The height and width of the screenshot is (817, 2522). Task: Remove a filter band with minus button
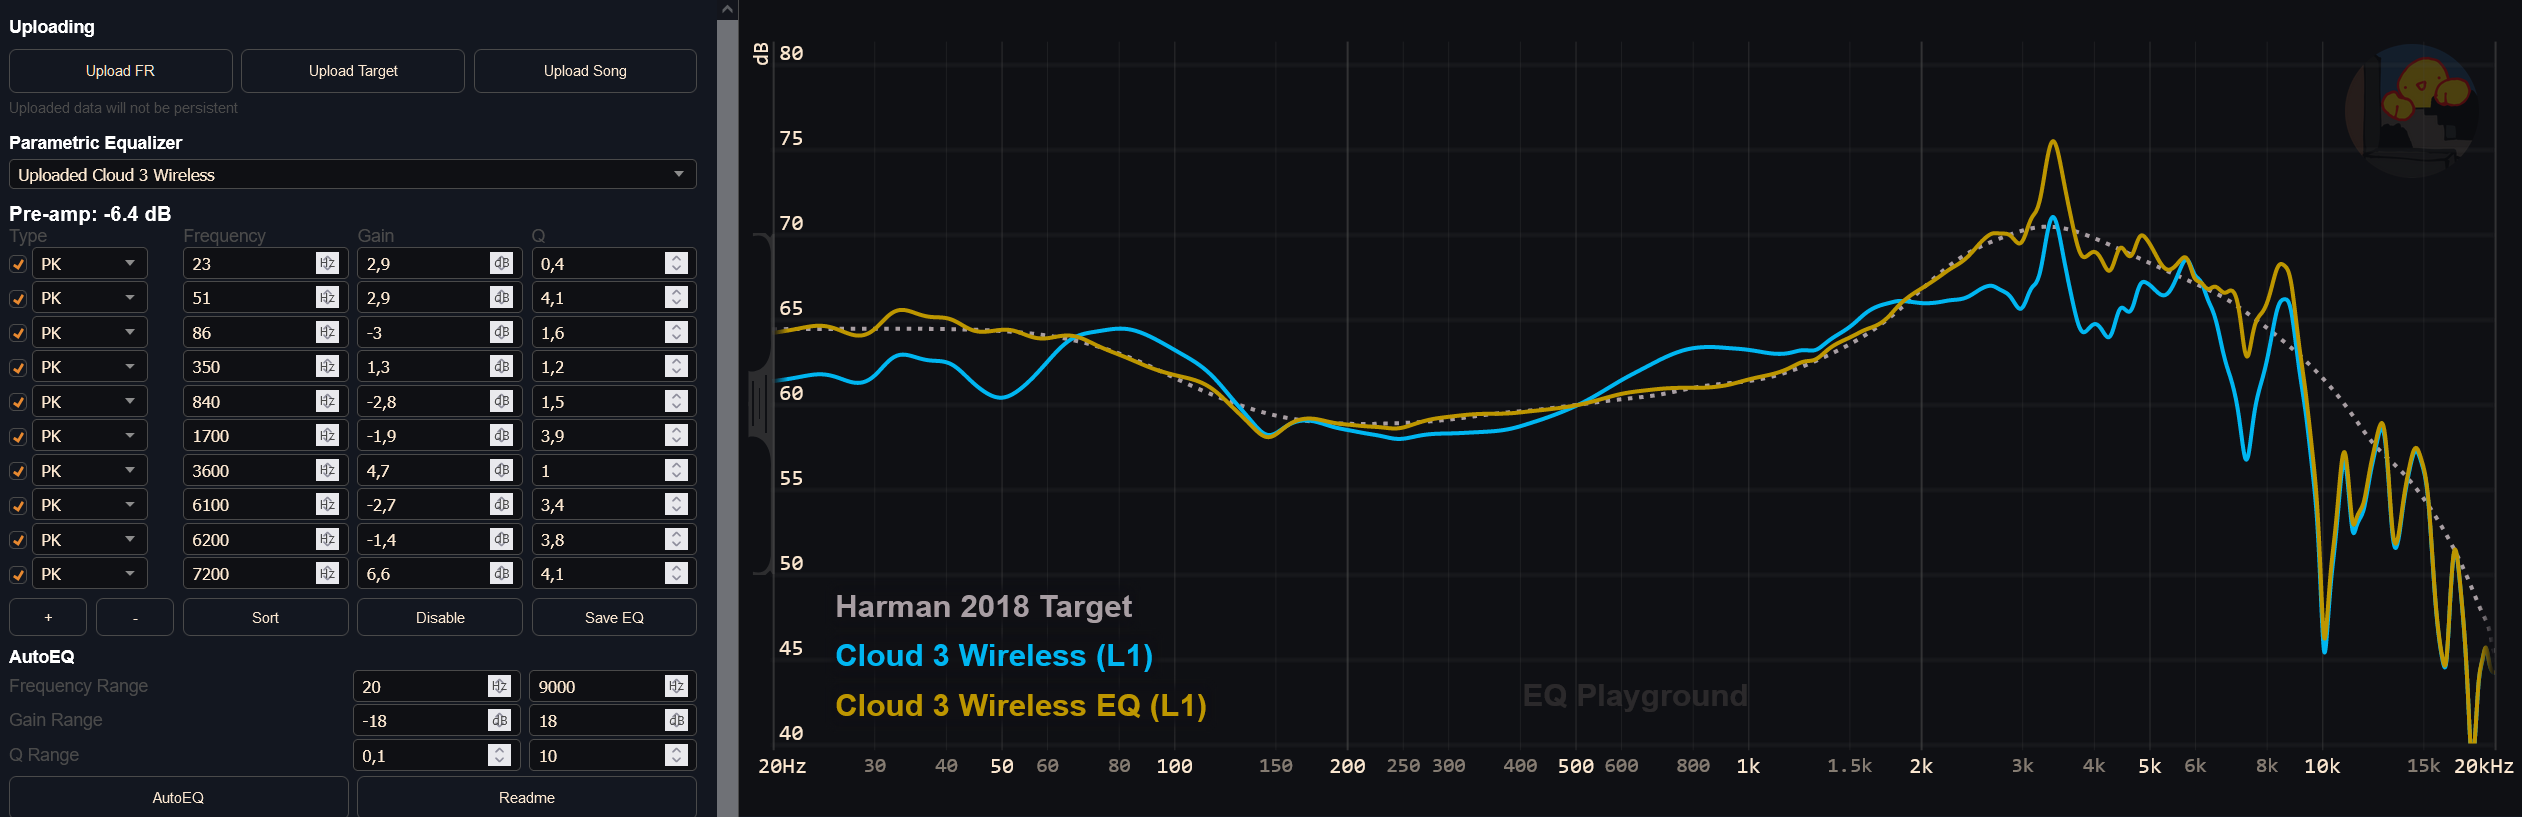(135, 617)
